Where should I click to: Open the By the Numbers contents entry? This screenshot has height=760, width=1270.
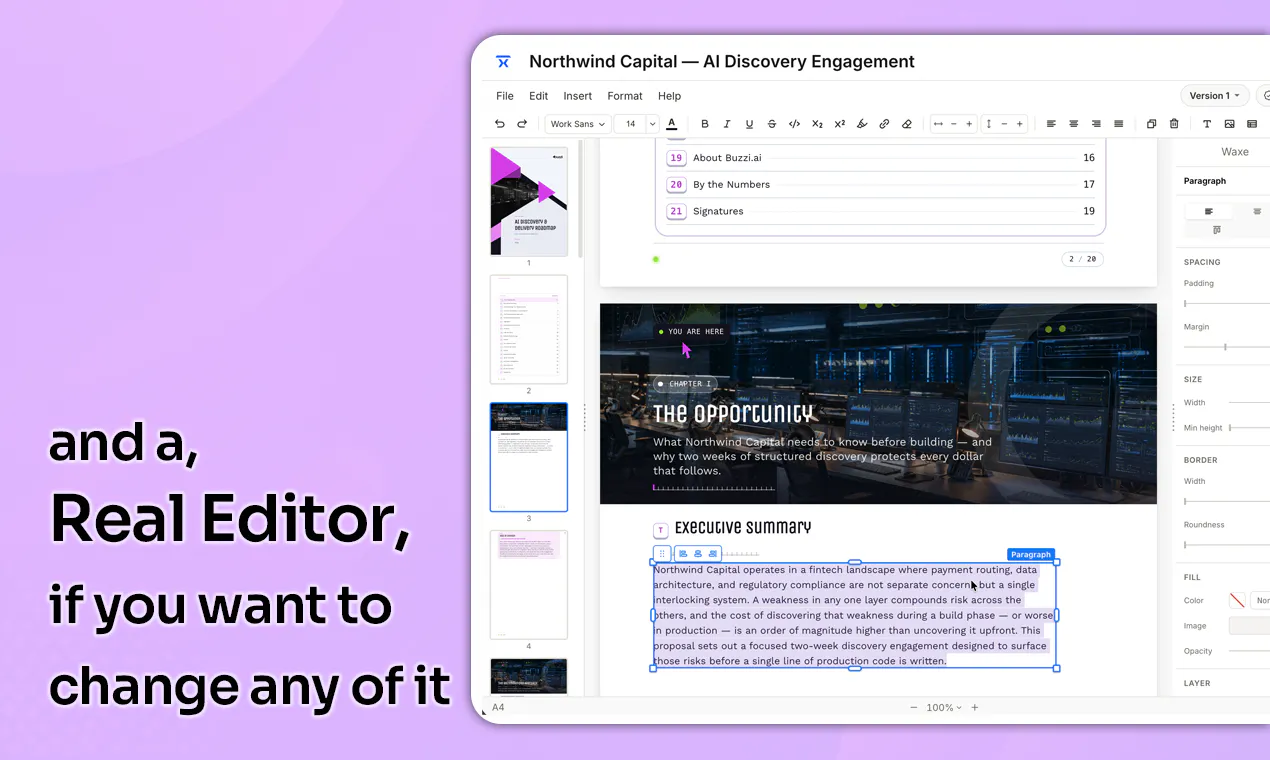881,184
